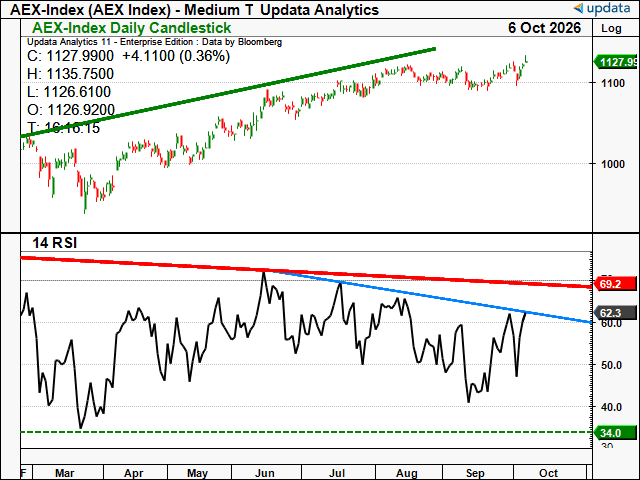
Task: Select the green dashed 34.0 RSI line
Action: click(x=306, y=432)
